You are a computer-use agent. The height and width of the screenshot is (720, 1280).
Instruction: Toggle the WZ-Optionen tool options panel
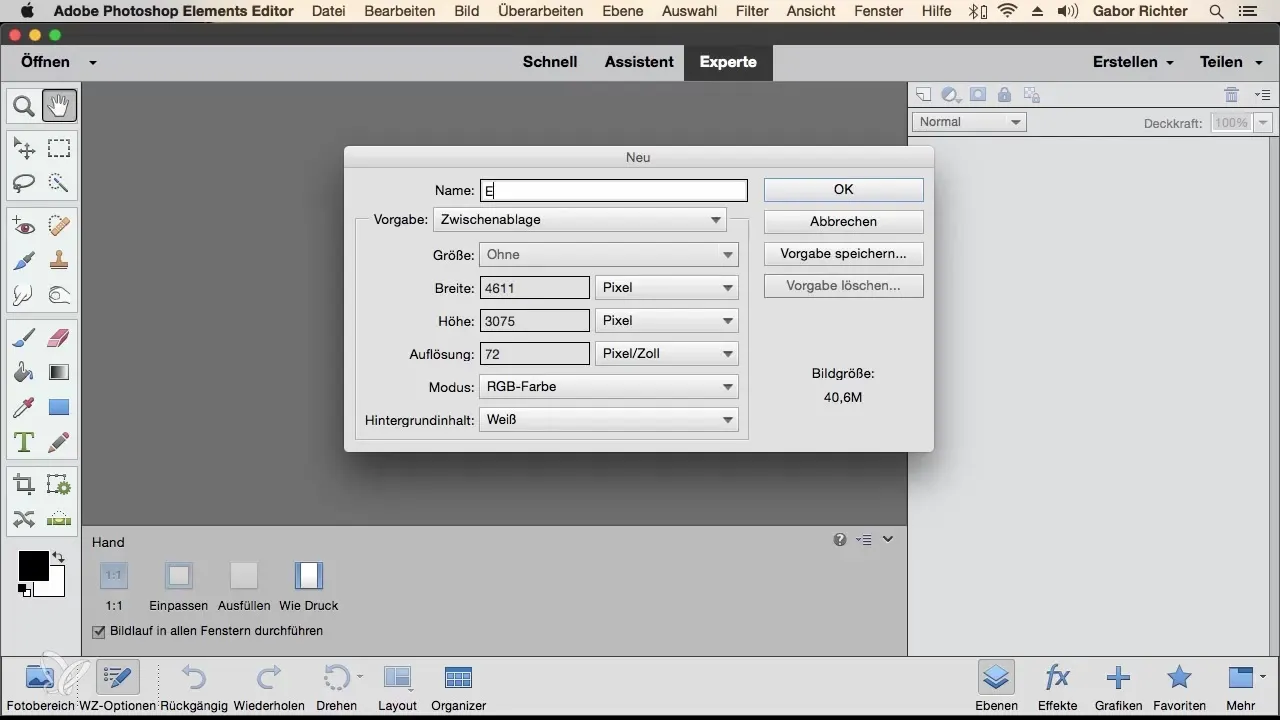tap(117, 686)
